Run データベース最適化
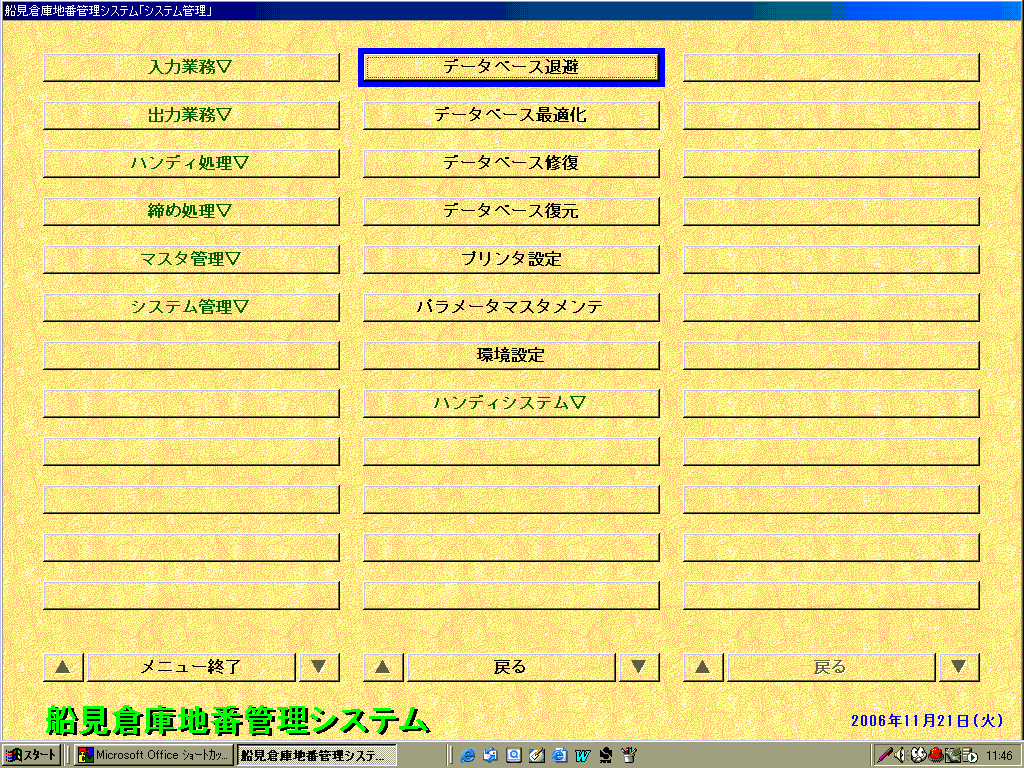Image resolution: width=1024 pixels, height=768 pixels. tap(511, 115)
